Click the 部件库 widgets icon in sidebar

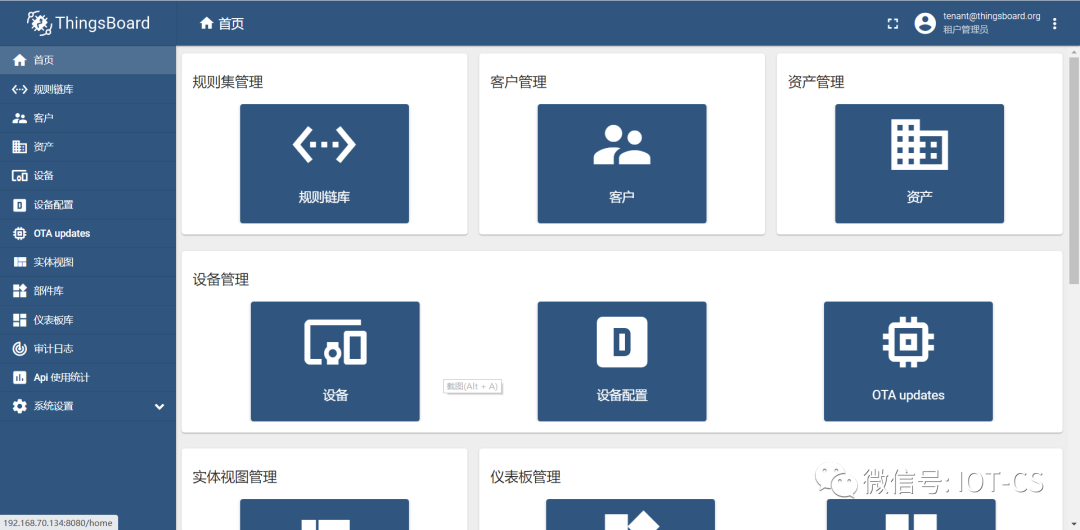(19, 291)
